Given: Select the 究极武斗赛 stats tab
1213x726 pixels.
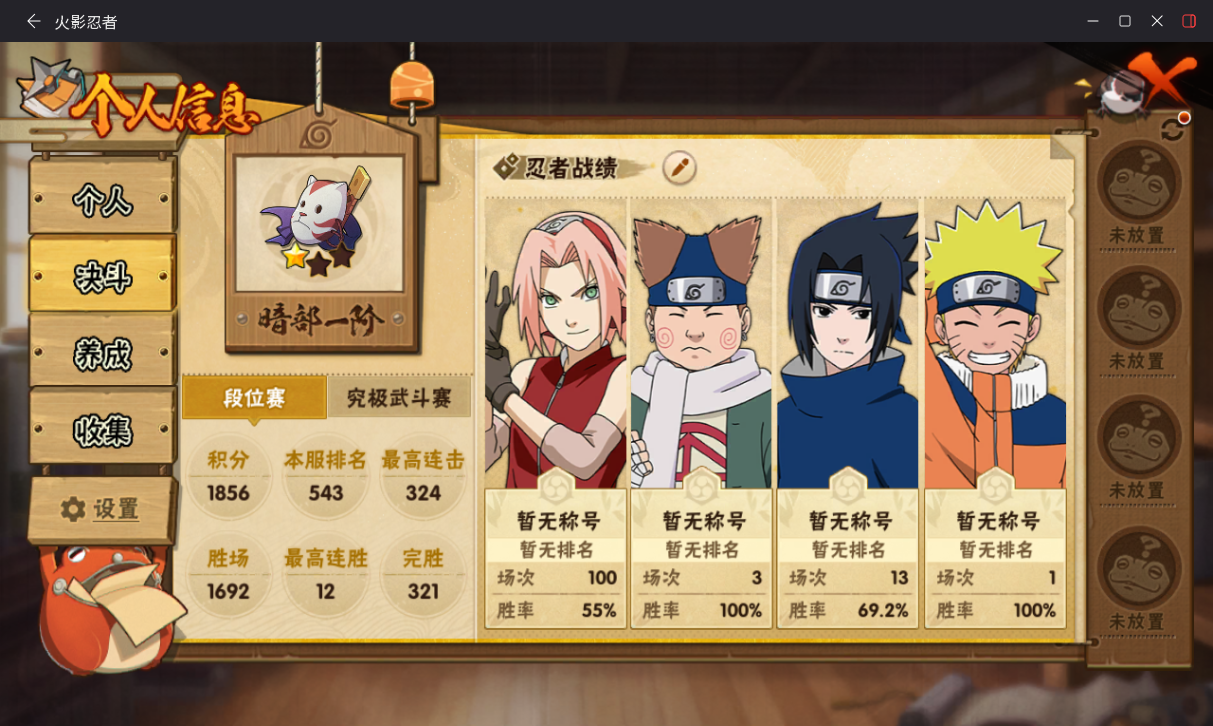Looking at the screenshot, I should tap(399, 398).
